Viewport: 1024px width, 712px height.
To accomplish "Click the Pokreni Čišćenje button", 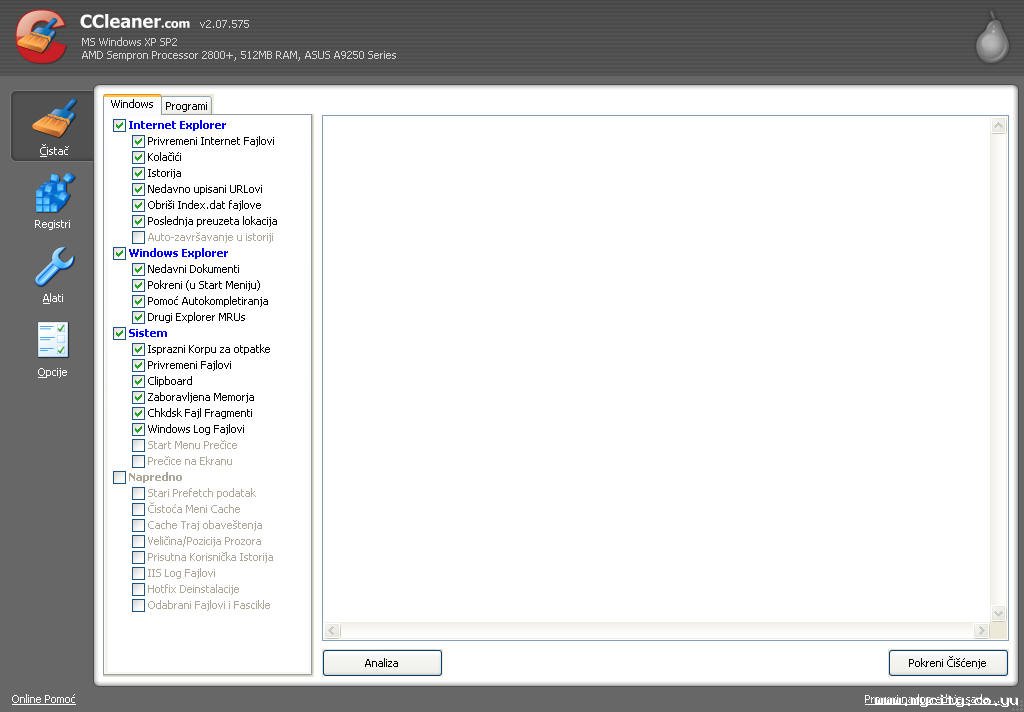I will 948,662.
